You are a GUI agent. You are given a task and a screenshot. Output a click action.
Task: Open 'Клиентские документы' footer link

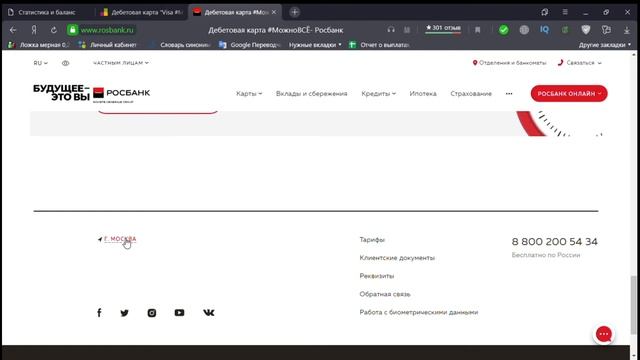pos(397,258)
